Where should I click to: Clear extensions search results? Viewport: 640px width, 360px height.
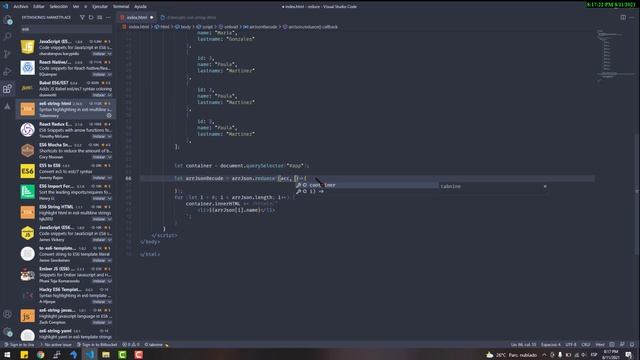tap(100, 18)
